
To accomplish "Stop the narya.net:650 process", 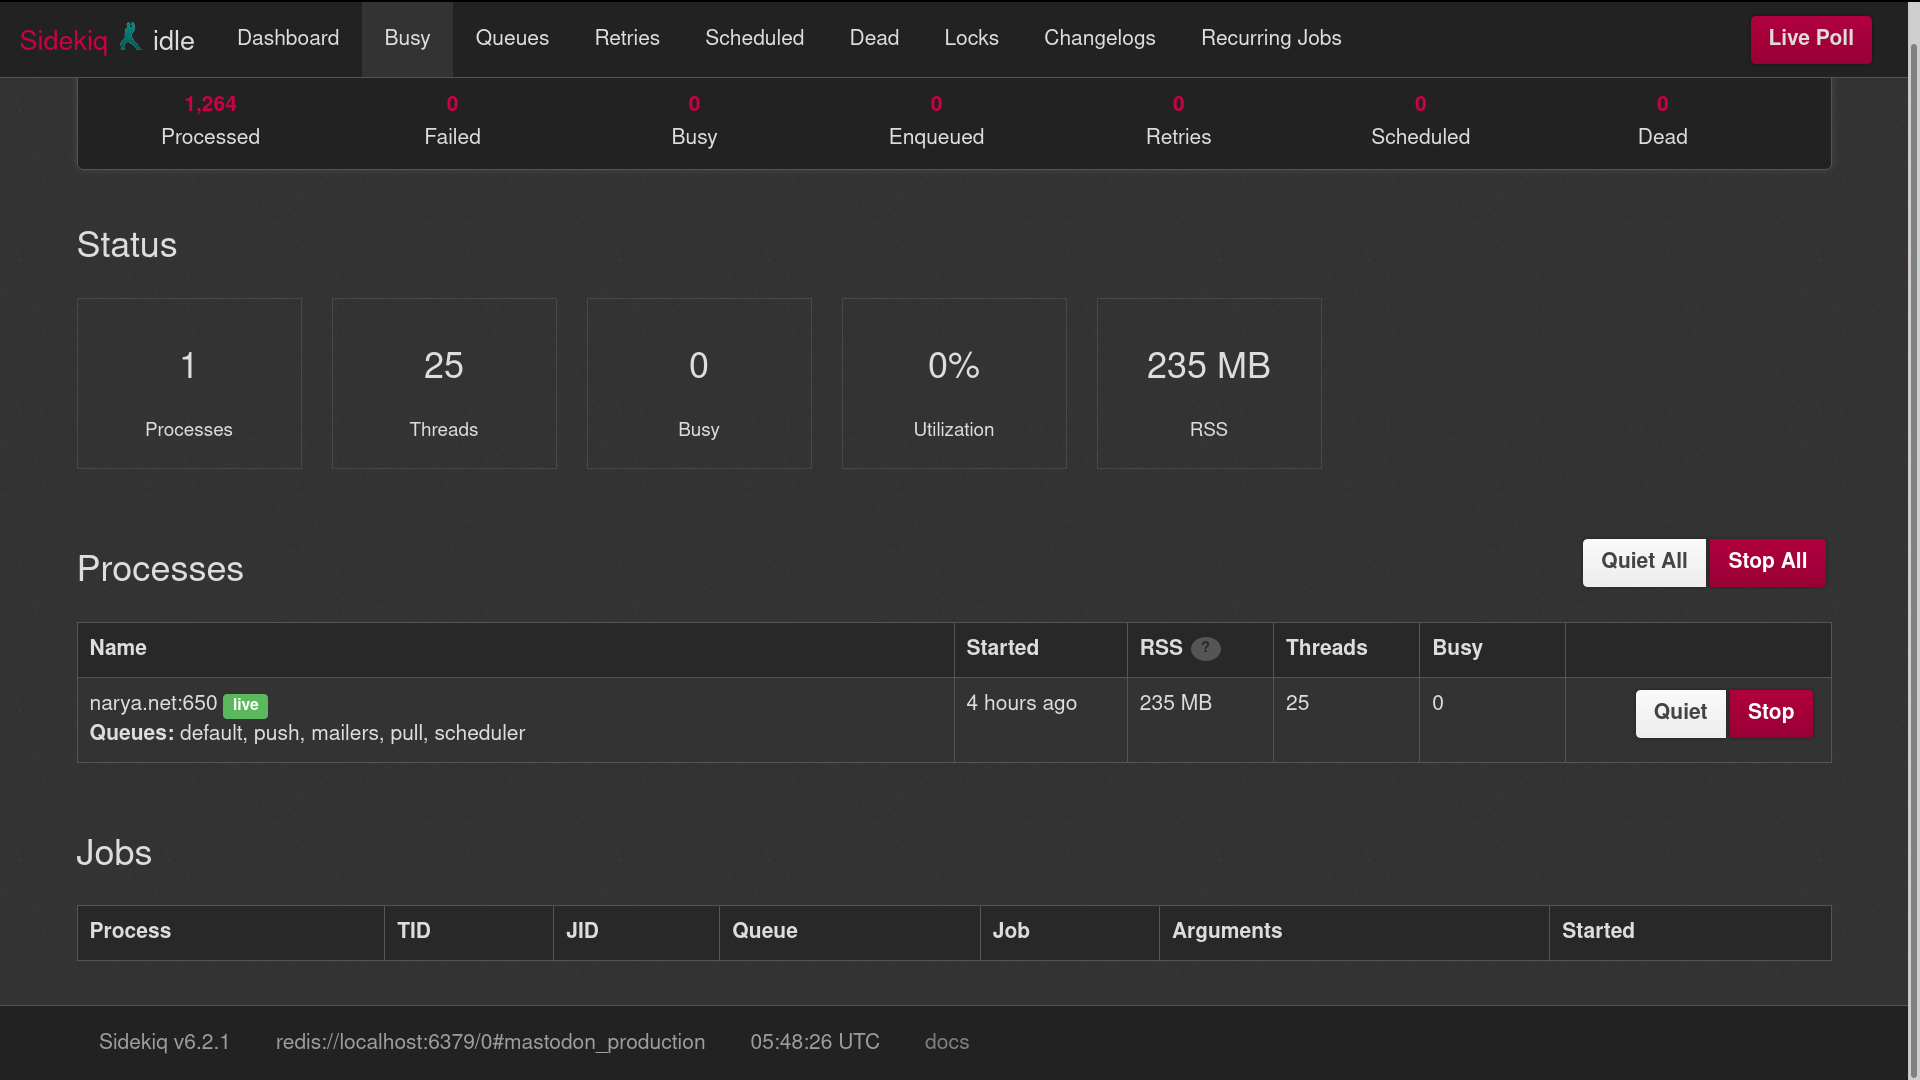I will (x=1770, y=713).
